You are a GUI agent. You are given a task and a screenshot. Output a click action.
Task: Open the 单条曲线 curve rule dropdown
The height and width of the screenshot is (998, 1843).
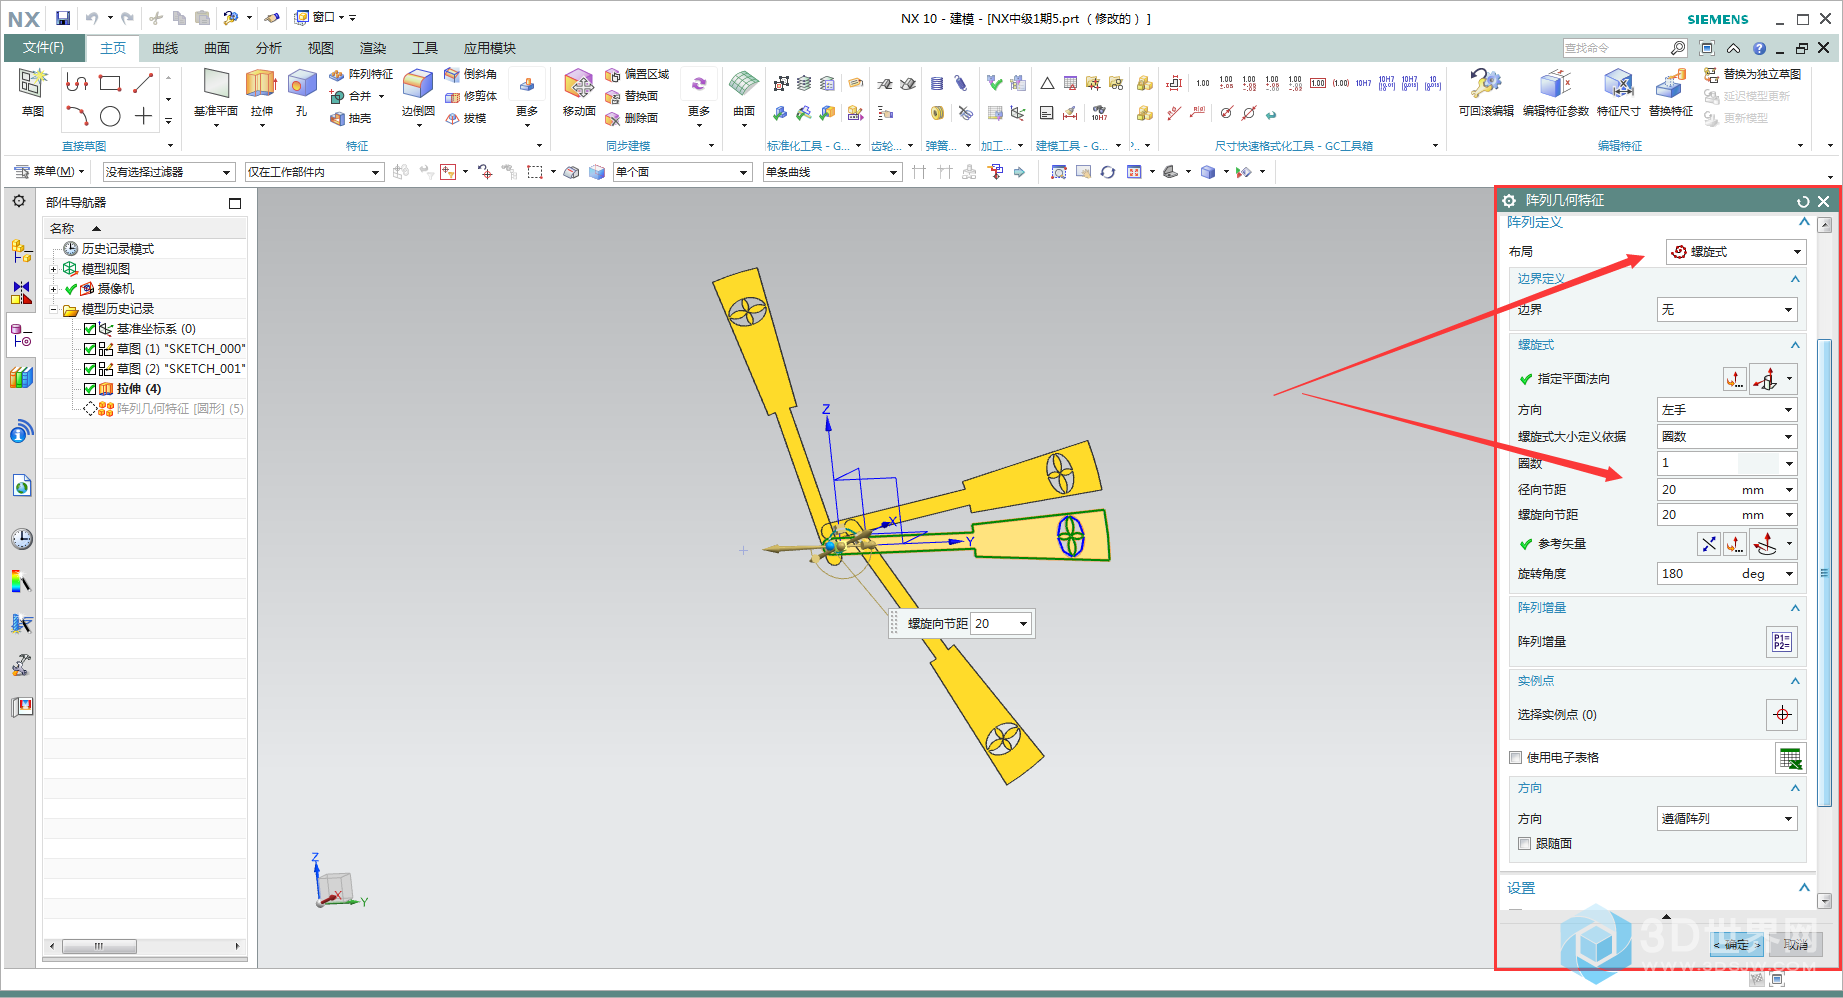click(832, 172)
